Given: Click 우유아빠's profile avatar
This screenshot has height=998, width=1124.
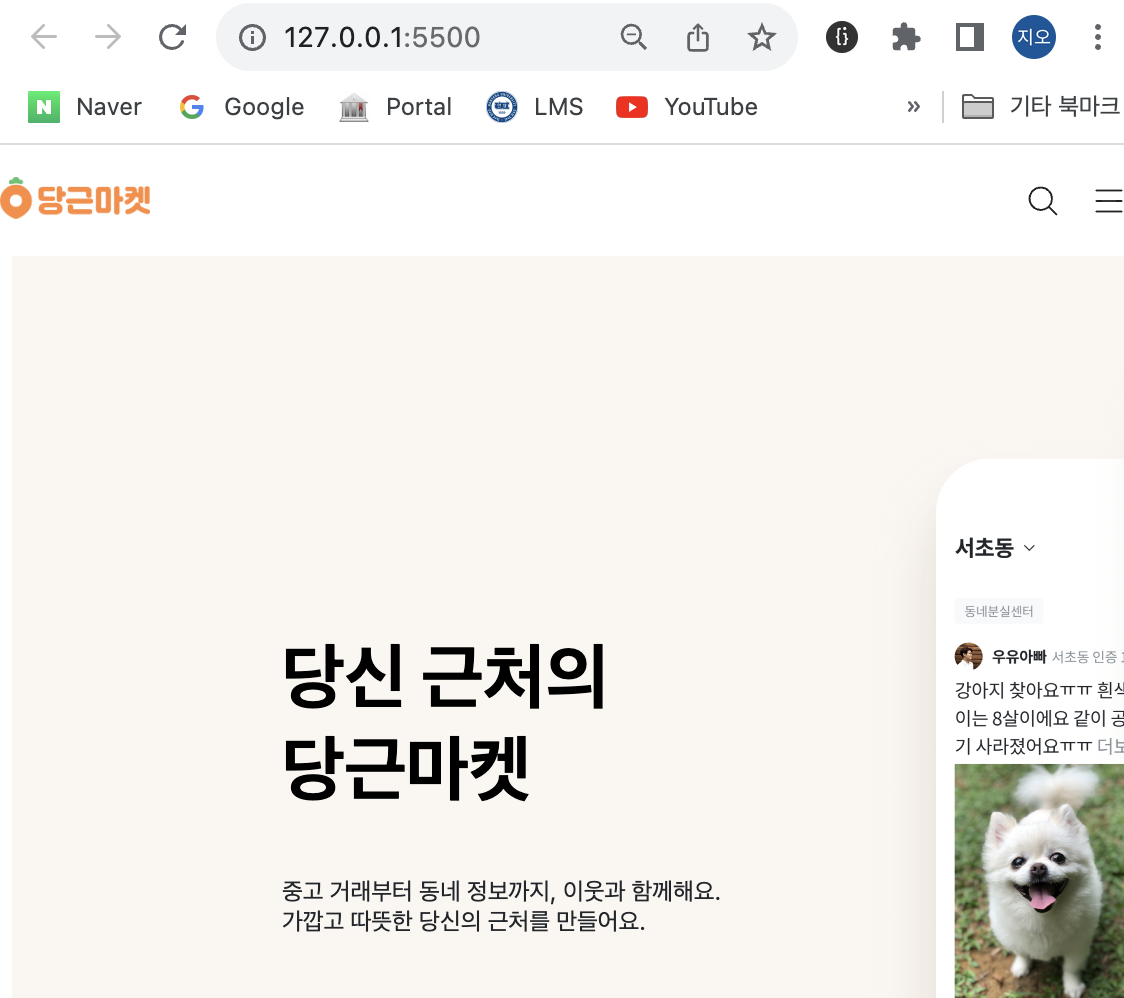Looking at the screenshot, I should click(x=968, y=656).
